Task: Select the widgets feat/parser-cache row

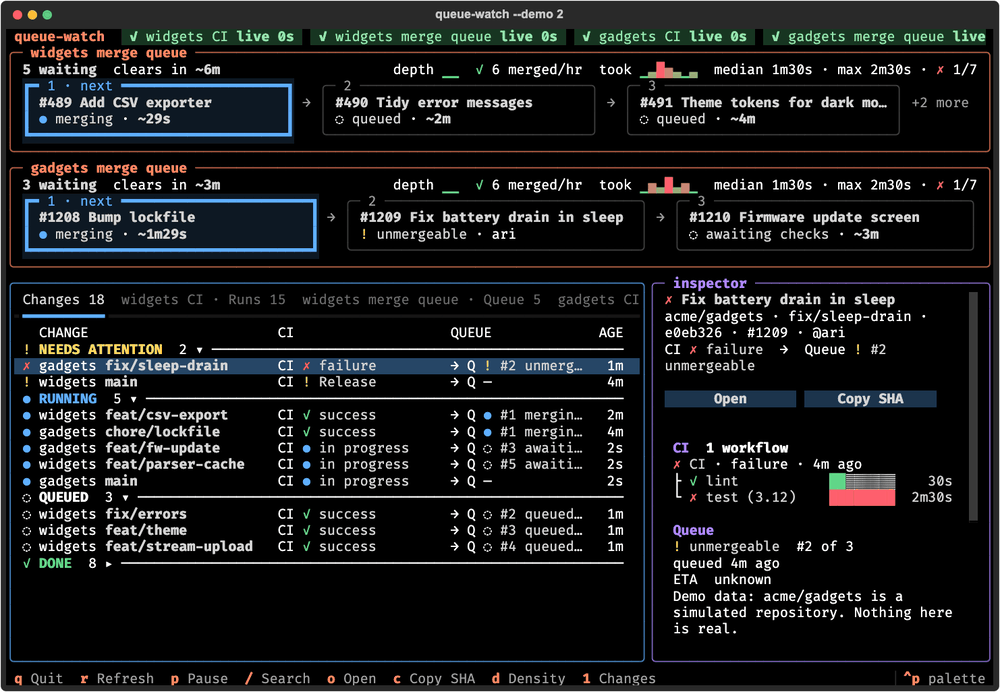Action: (x=325, y=464)
